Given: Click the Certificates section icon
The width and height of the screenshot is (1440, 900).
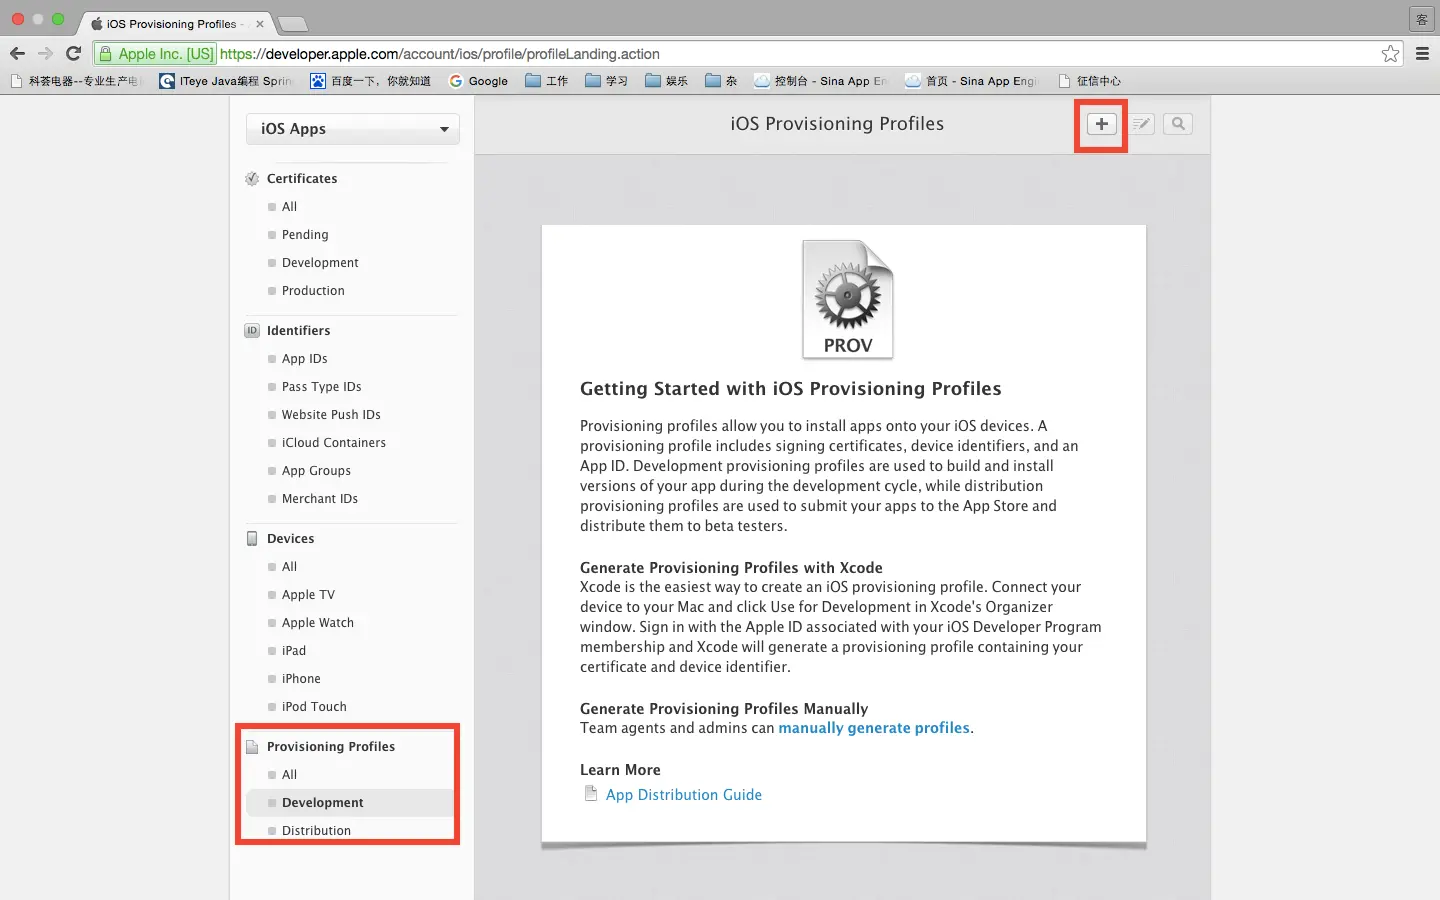Looking at the screenshot, I should pos(252,179).
